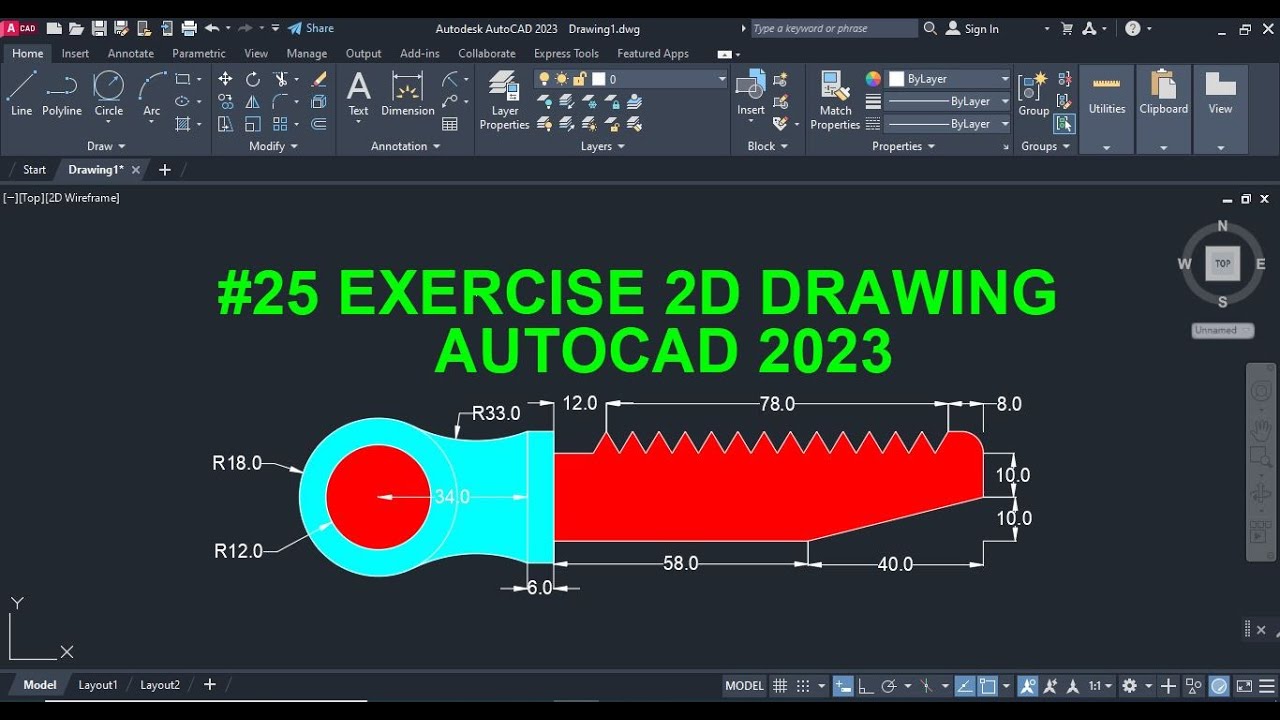The image size is (1280, 720).
Task: Click the Clipboard panel button
Action: (x=1164, y=109)
